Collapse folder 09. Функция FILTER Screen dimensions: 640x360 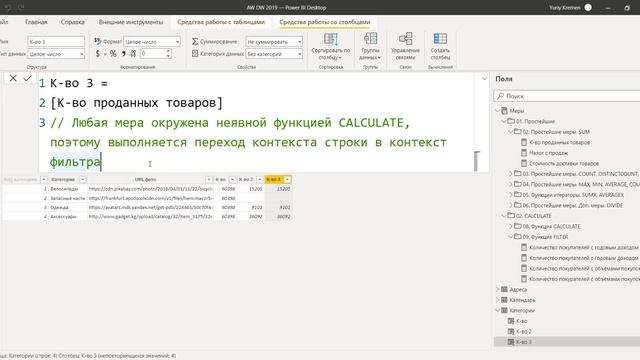[511, 237]
